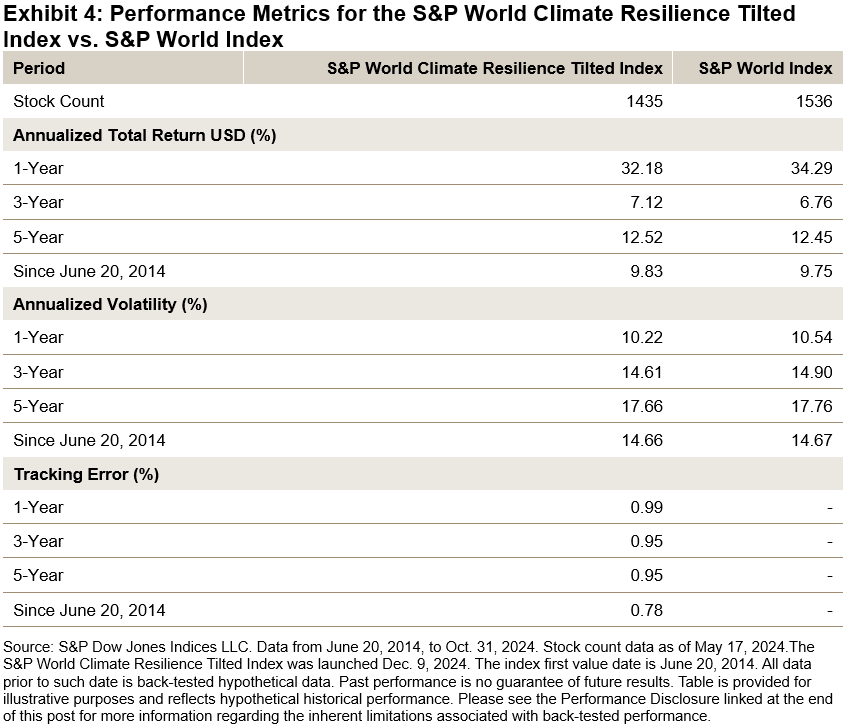The width and height of the screenshot is (844, 728).
Task: Select the Period column header
Action: pos(39,68)
